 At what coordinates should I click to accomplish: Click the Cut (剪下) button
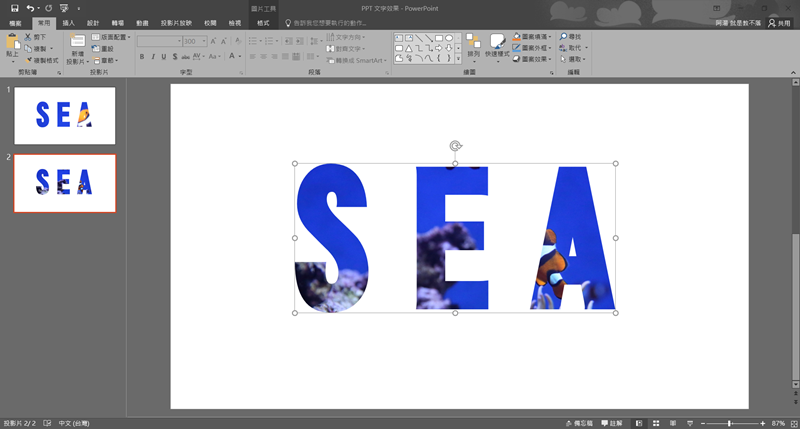point(38,37)
